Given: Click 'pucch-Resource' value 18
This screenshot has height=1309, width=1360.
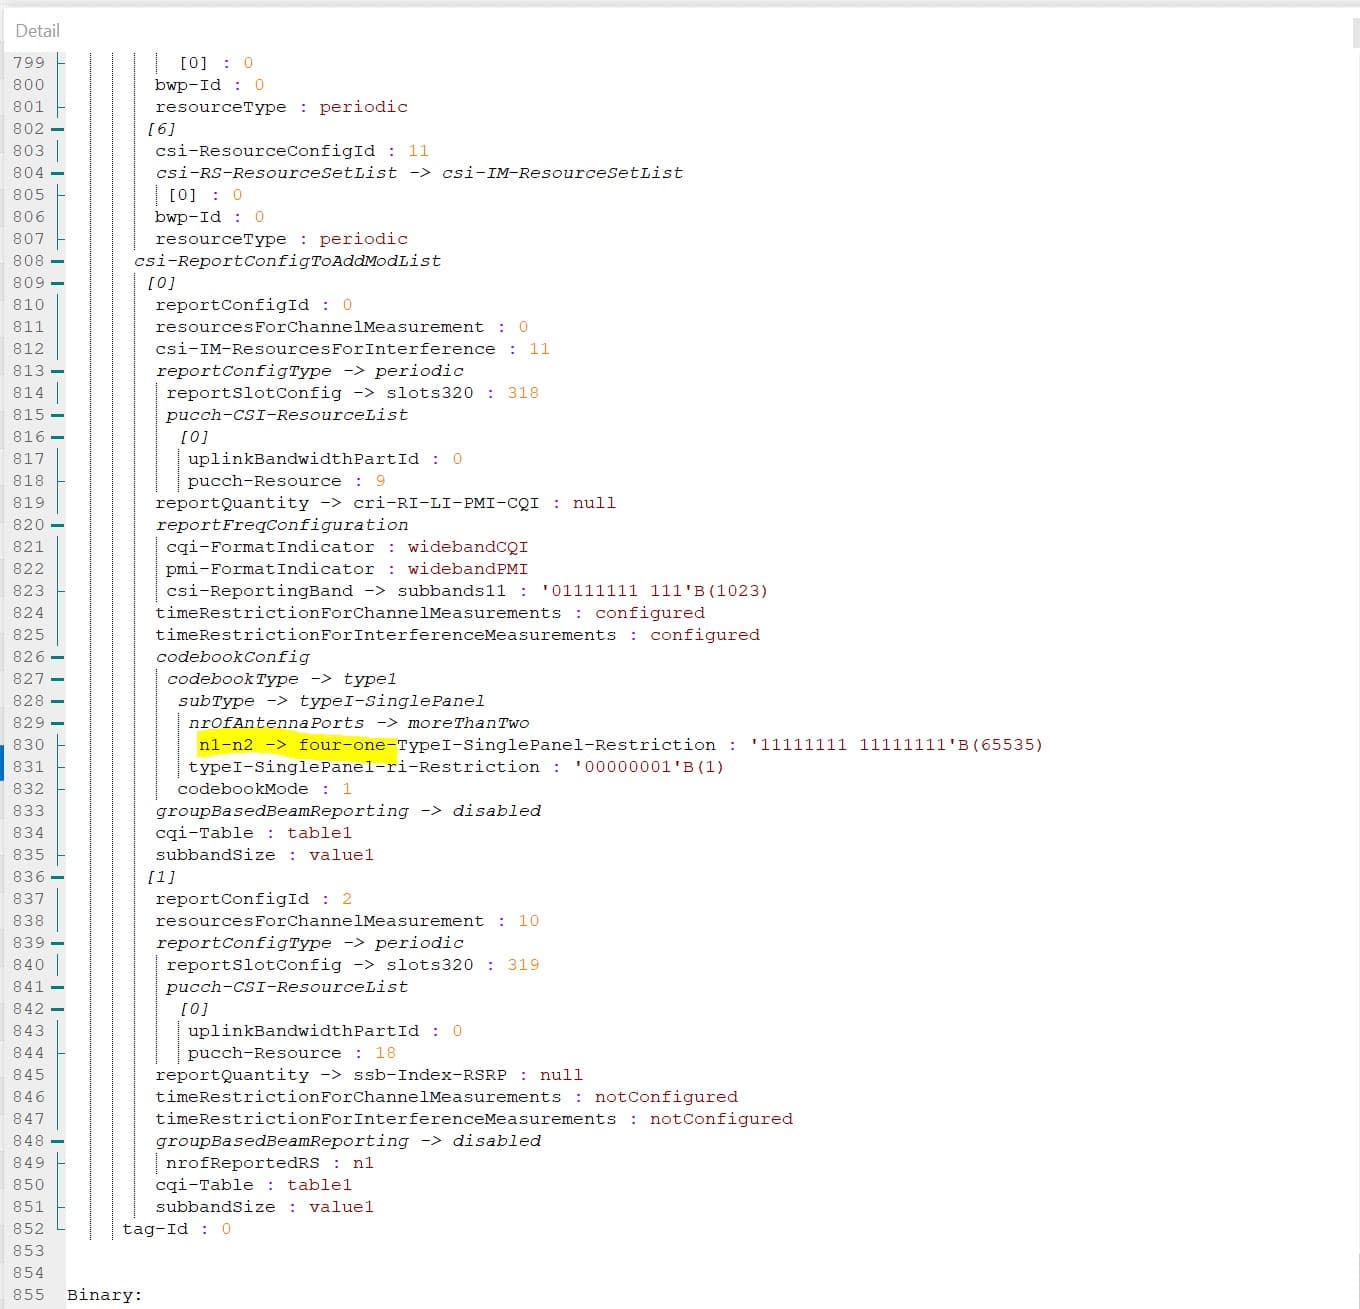Looking at the screenshot, I should (x=385, y=1053).
